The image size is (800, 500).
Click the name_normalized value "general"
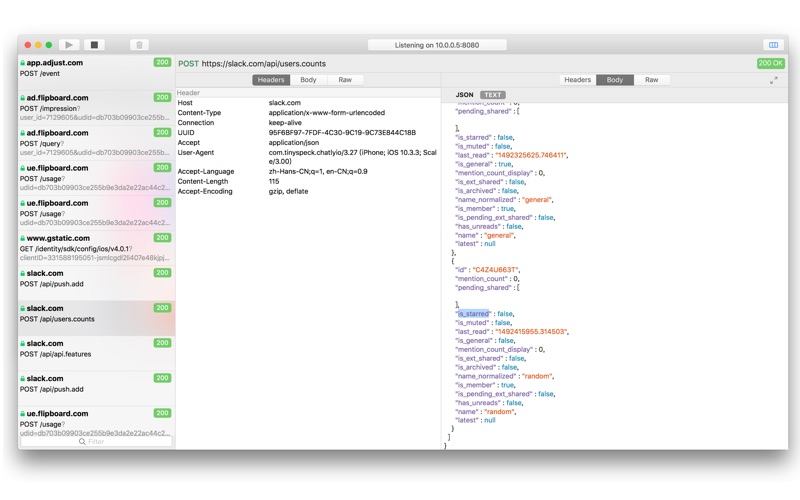click(x=537, y=200)
